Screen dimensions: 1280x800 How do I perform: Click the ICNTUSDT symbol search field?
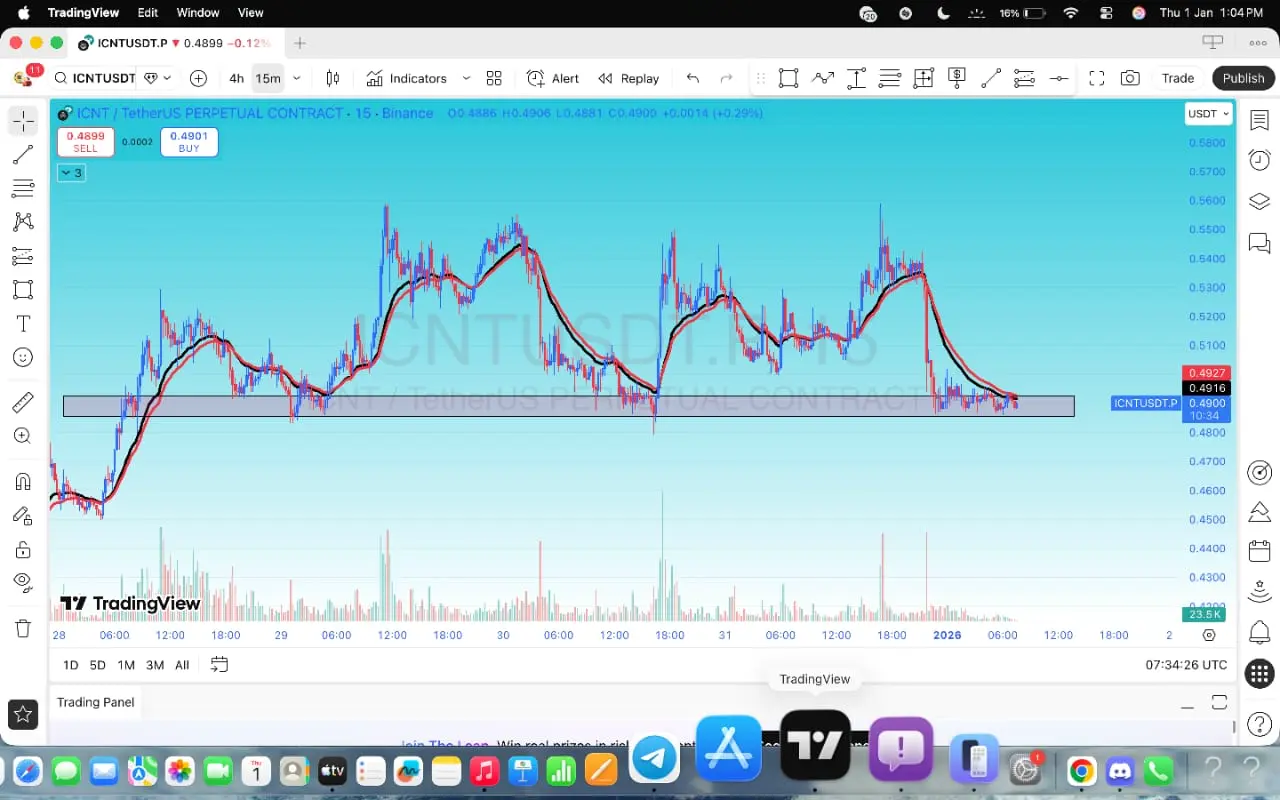(95, 78)
